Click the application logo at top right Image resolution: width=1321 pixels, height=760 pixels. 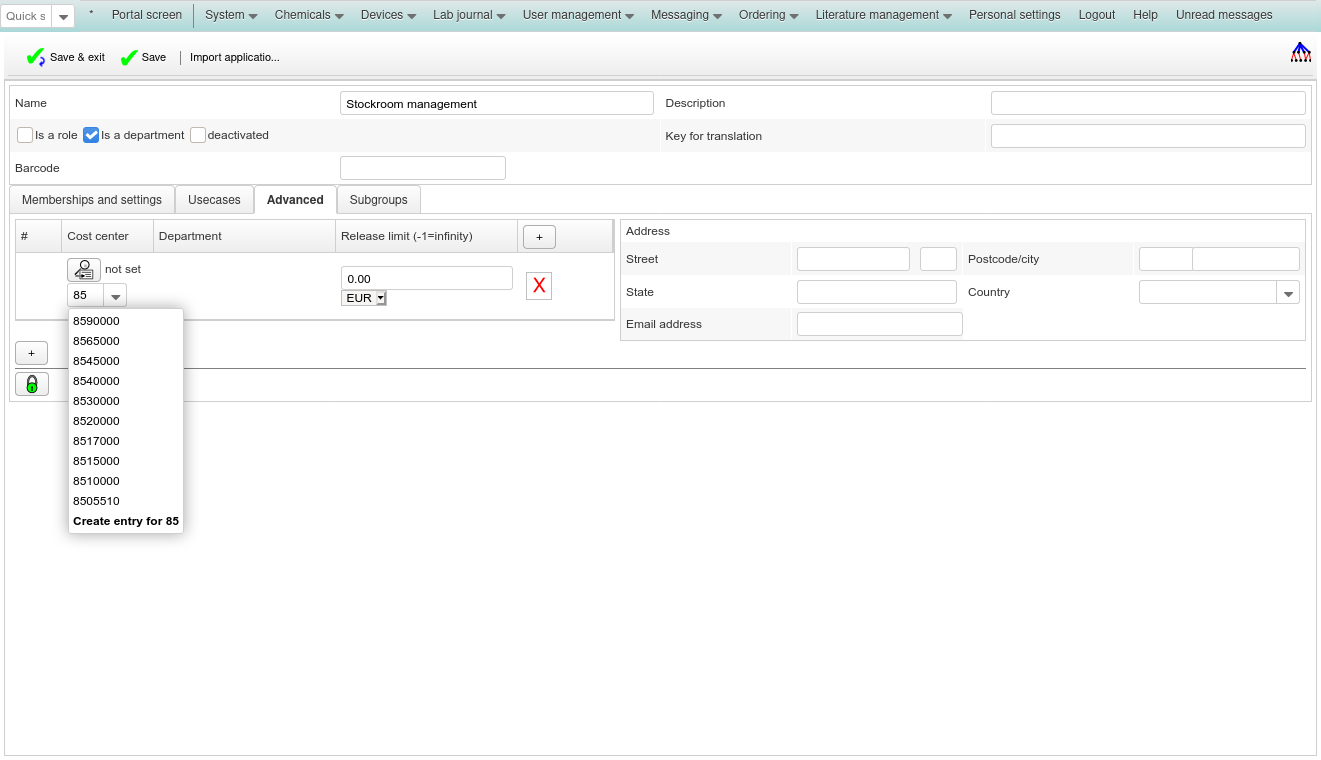pos(1300,53)
